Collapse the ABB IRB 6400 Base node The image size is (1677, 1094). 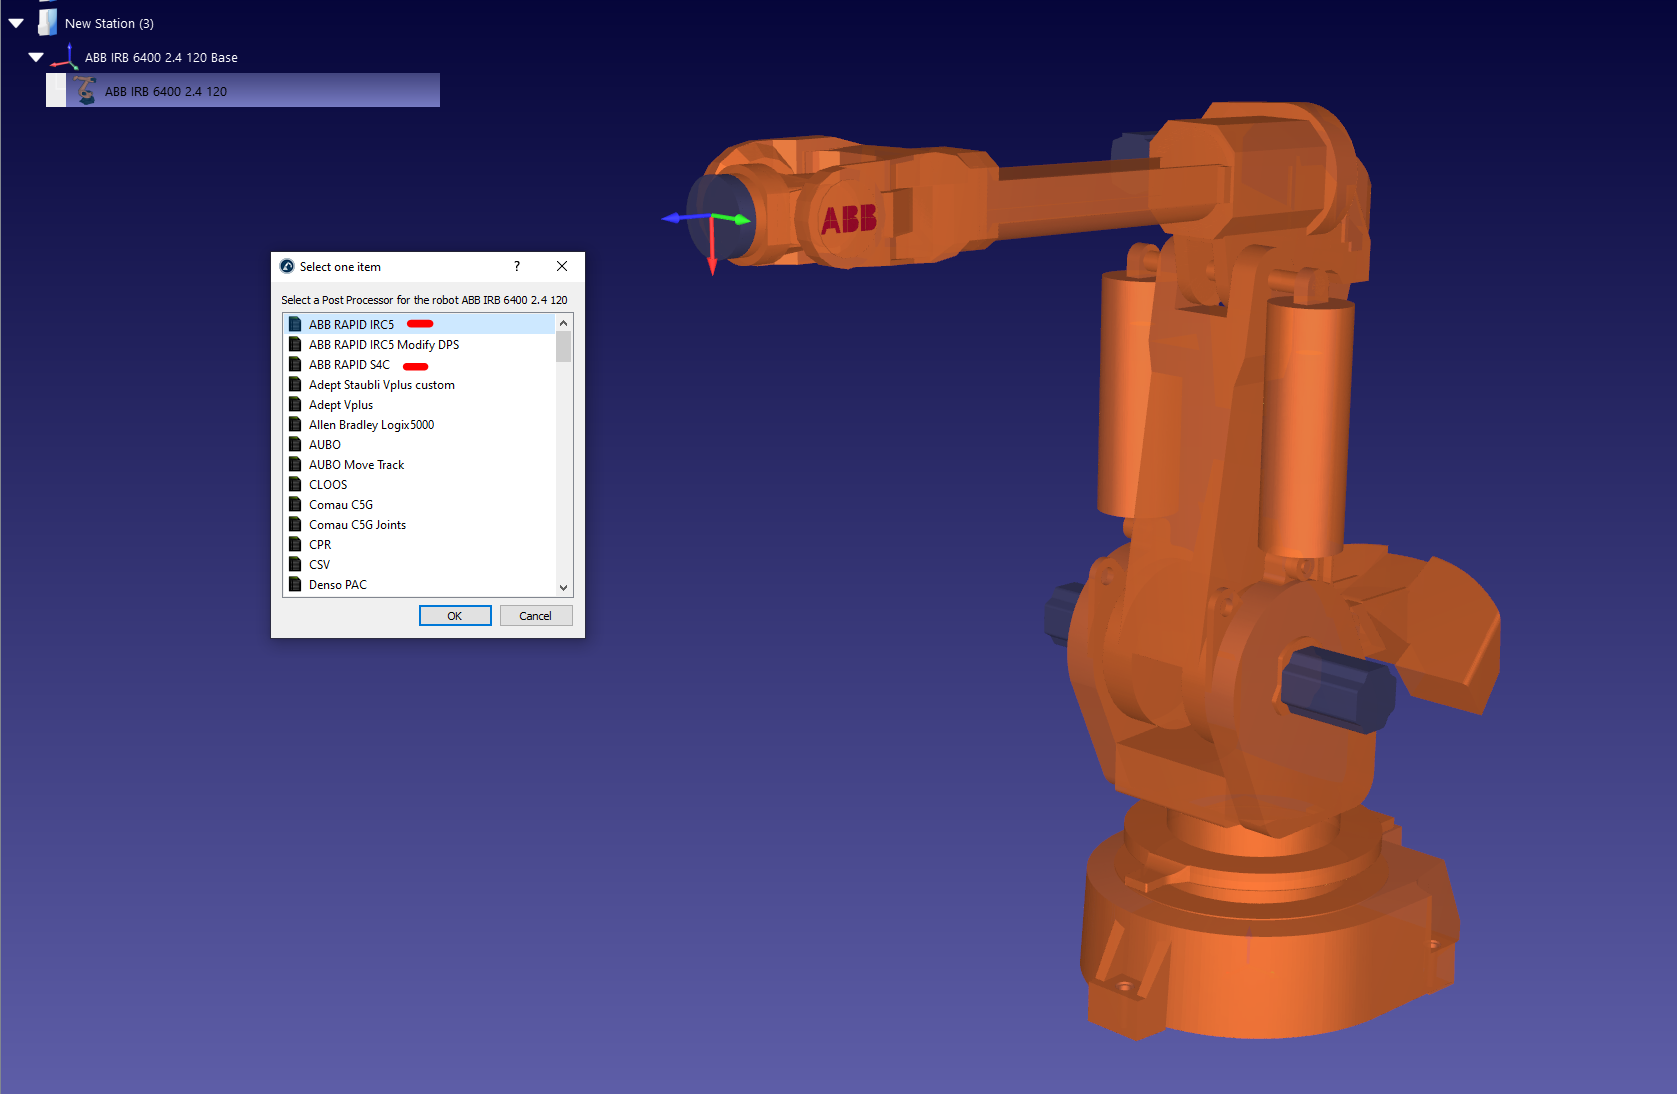36,57
